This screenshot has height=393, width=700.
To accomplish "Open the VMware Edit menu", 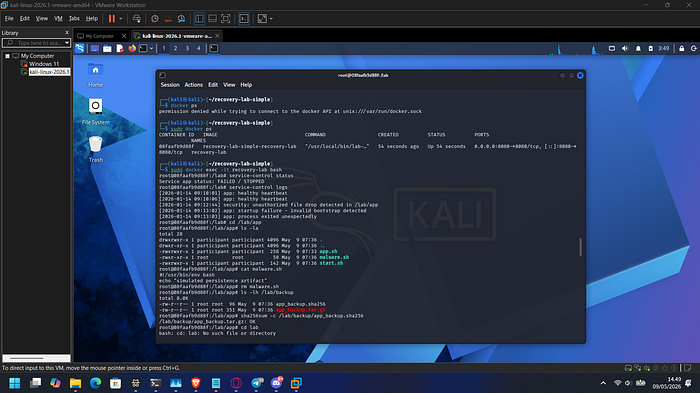I will tap(25, 19).
